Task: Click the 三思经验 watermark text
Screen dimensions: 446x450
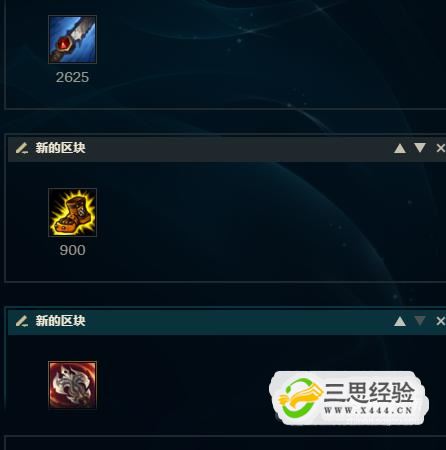Action: pos(369,393)
